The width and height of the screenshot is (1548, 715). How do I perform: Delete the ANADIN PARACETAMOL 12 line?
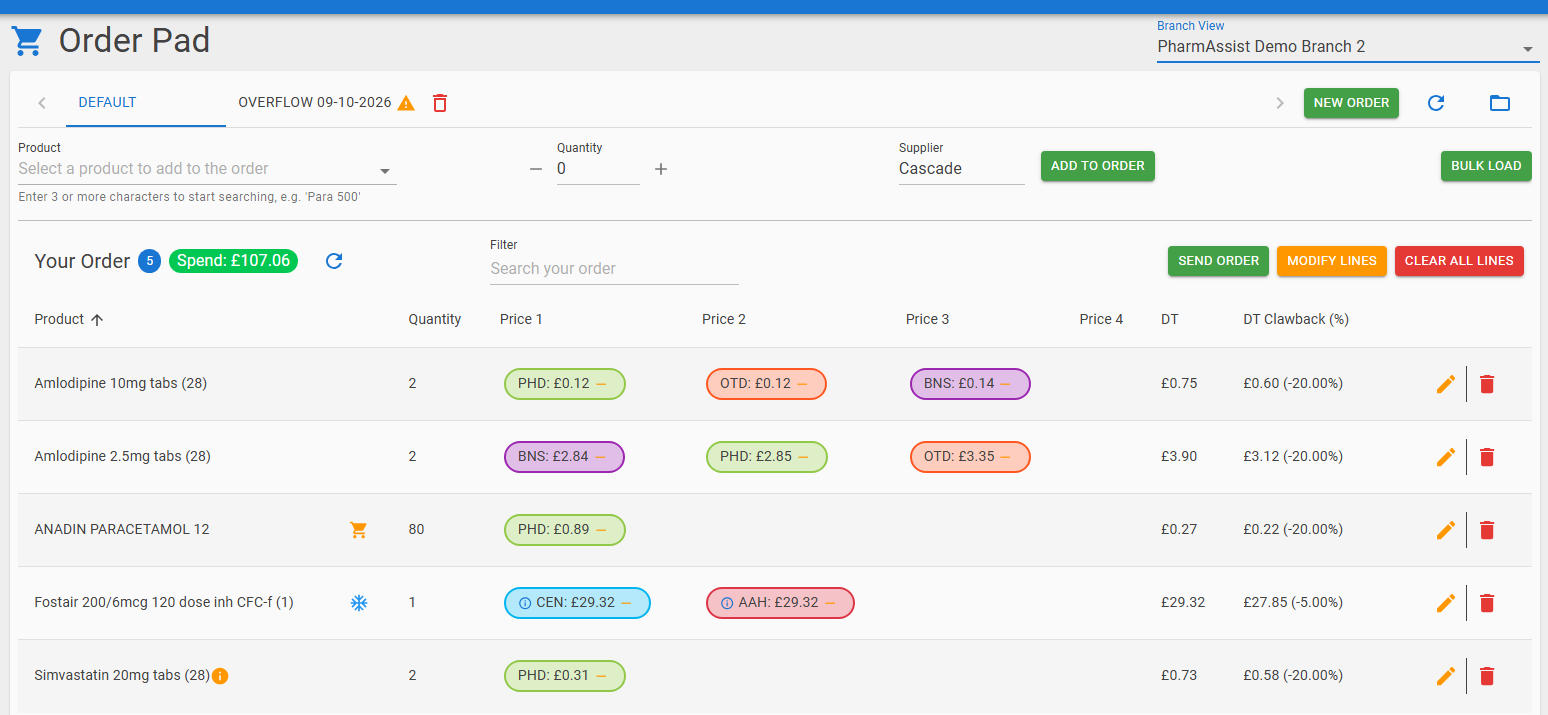click(x=1487, y=530)
